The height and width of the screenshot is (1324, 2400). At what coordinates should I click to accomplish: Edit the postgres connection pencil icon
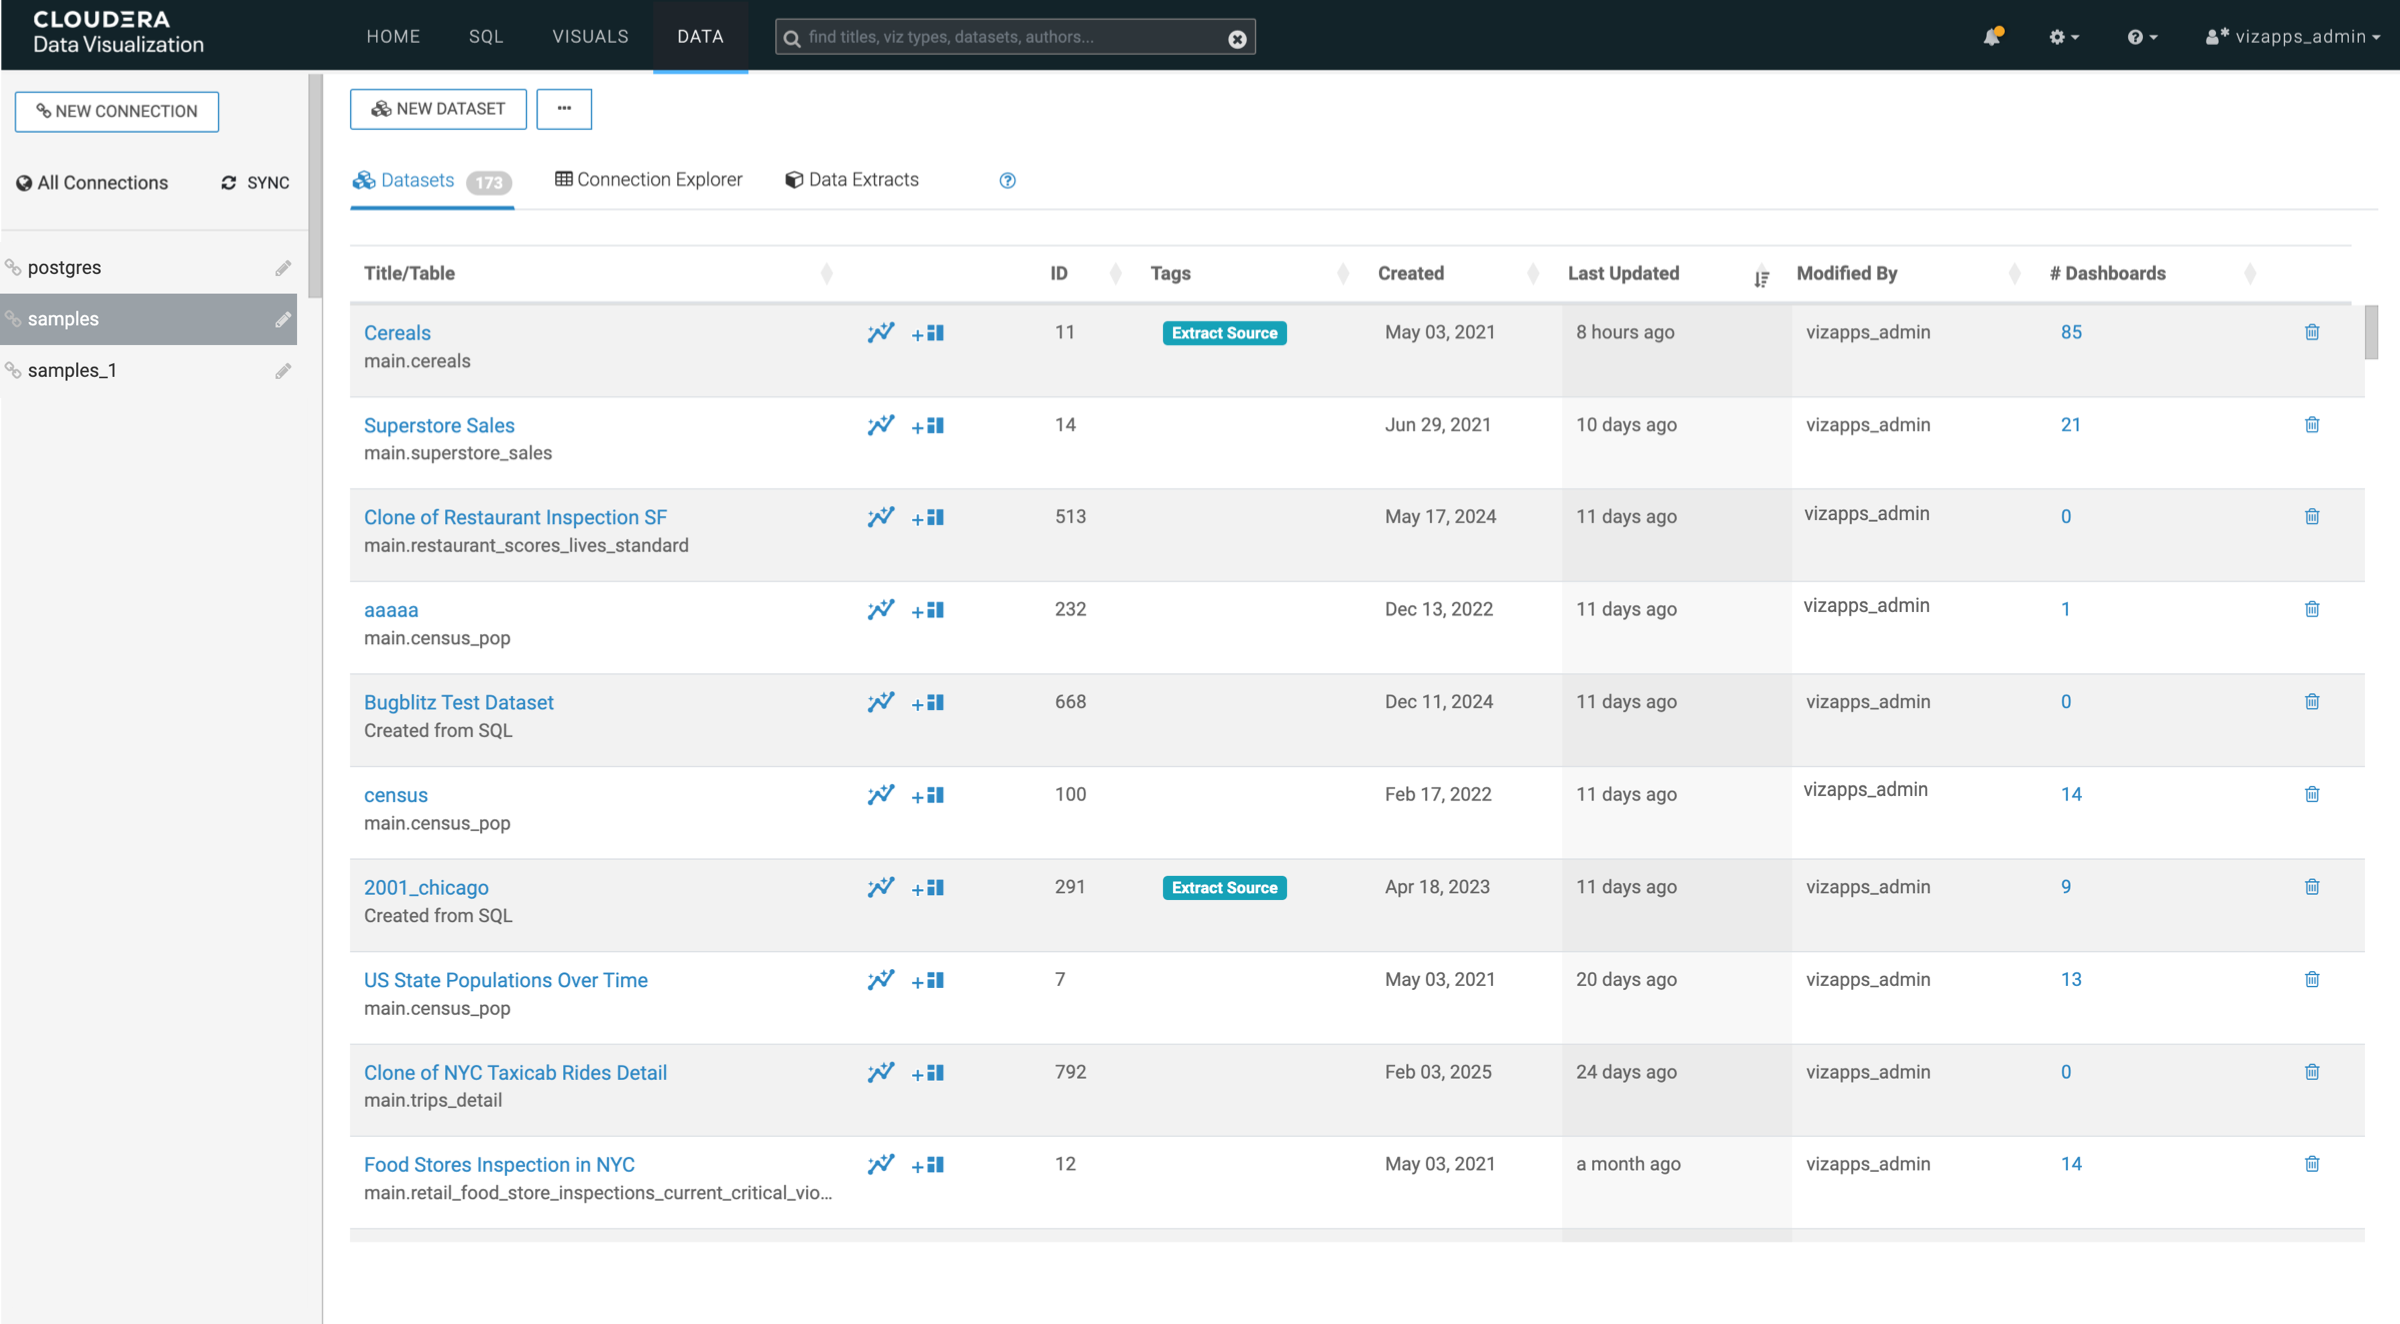283,268
